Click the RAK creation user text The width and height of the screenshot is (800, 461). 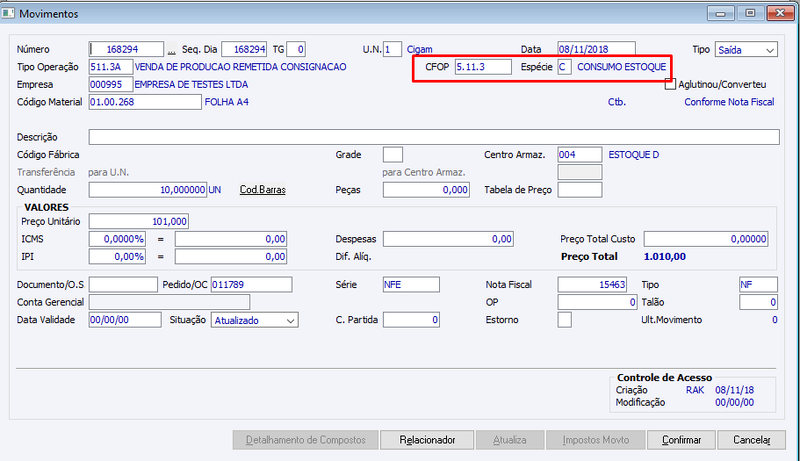(695, 390)
